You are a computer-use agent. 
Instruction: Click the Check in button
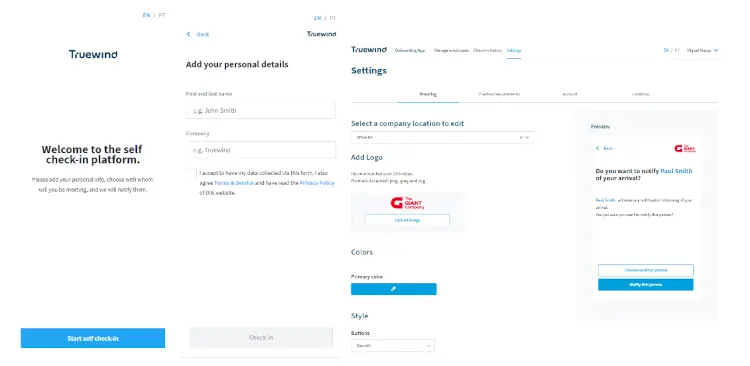[261, 338]
